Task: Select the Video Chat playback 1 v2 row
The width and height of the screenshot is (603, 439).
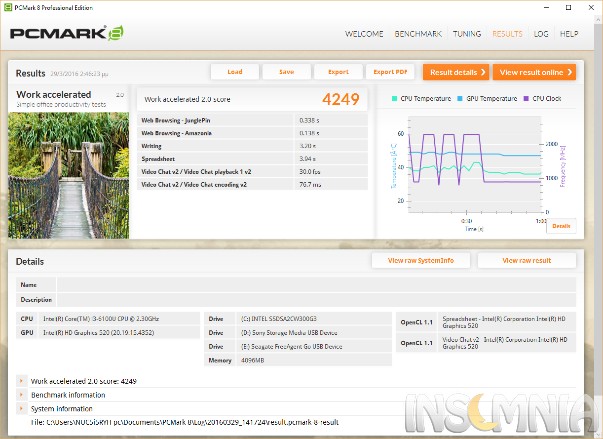Action: coord(252,171)
